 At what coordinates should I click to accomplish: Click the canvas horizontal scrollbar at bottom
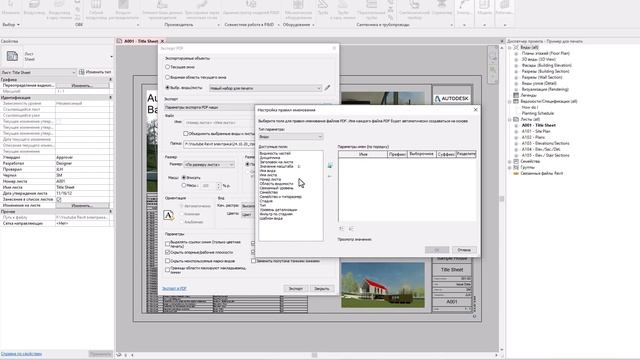click(x=314, y=355)
